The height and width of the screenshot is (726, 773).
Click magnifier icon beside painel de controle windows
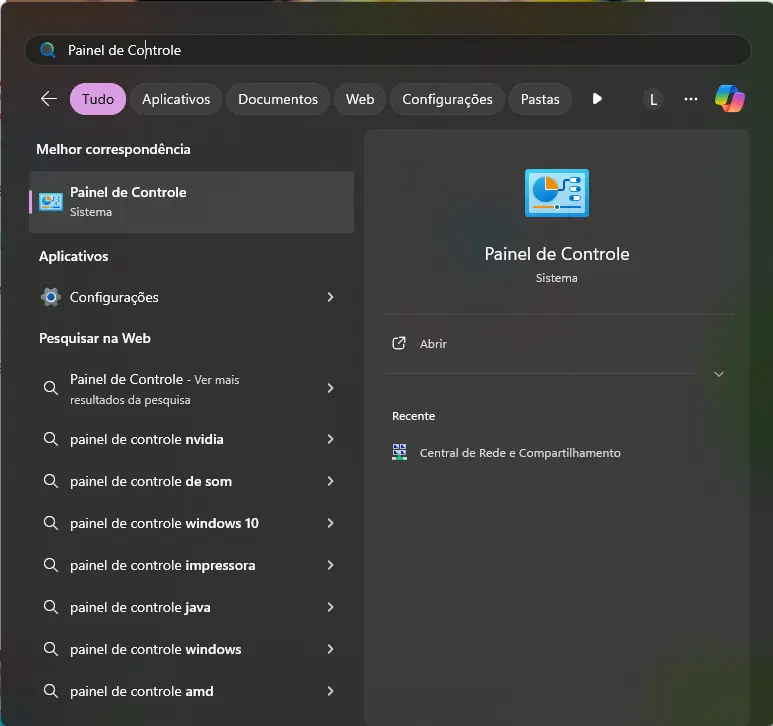point(51,649)
